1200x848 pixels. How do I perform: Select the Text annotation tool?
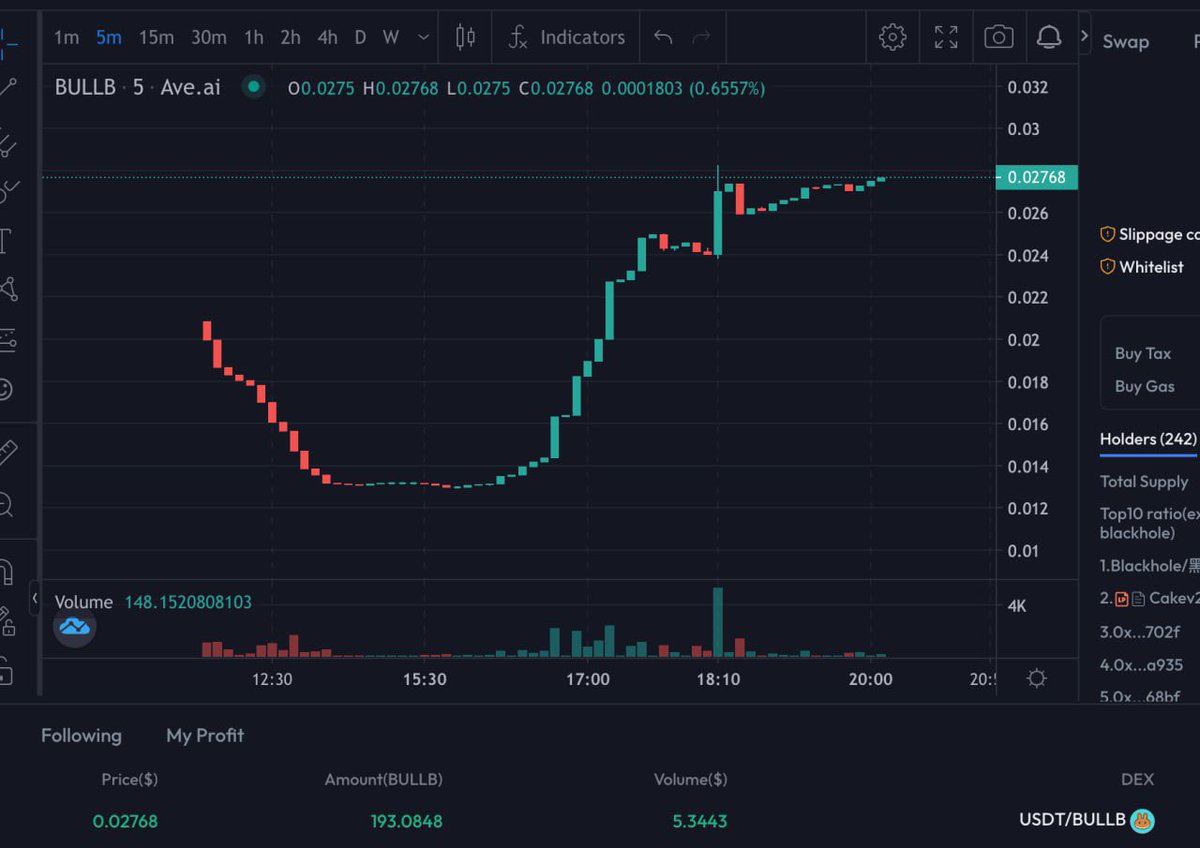coord(6,241)
